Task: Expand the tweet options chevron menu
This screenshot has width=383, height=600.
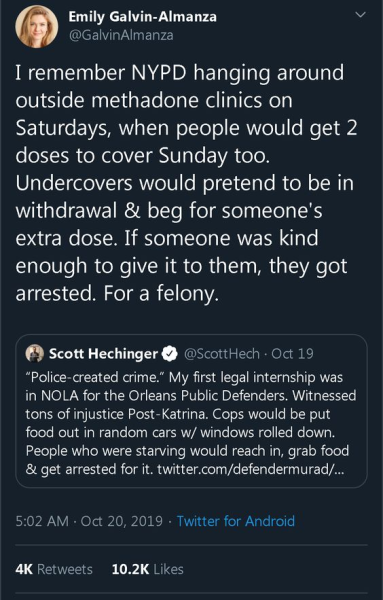Action: pos(360,15)
